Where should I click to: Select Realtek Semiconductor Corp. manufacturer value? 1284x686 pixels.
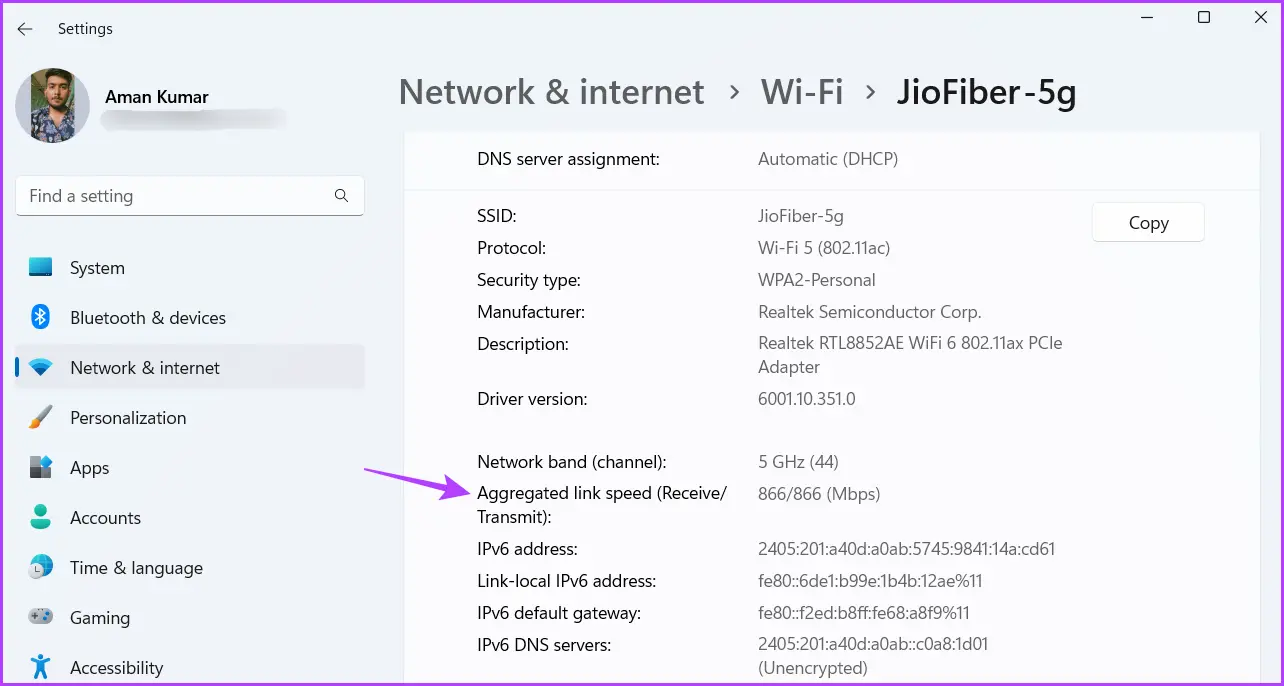click(x=870, y=312)
